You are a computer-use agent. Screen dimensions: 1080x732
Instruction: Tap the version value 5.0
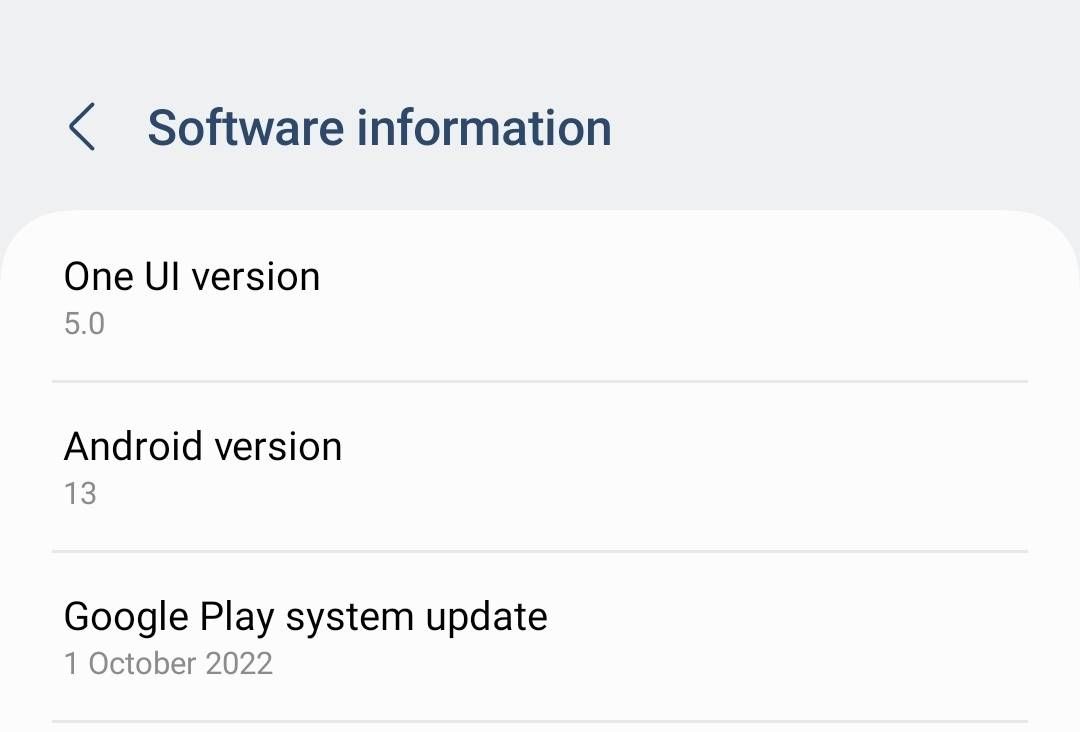click(85, 323)
